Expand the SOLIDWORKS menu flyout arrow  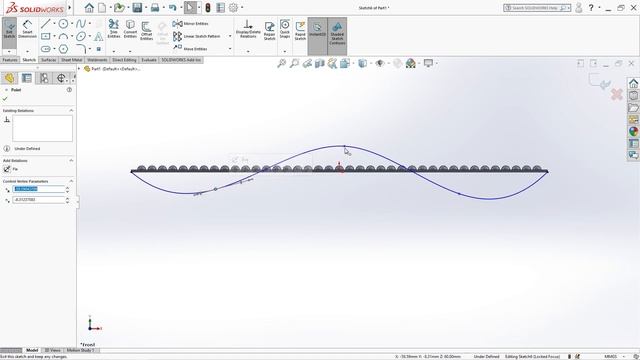click(70, 7)
